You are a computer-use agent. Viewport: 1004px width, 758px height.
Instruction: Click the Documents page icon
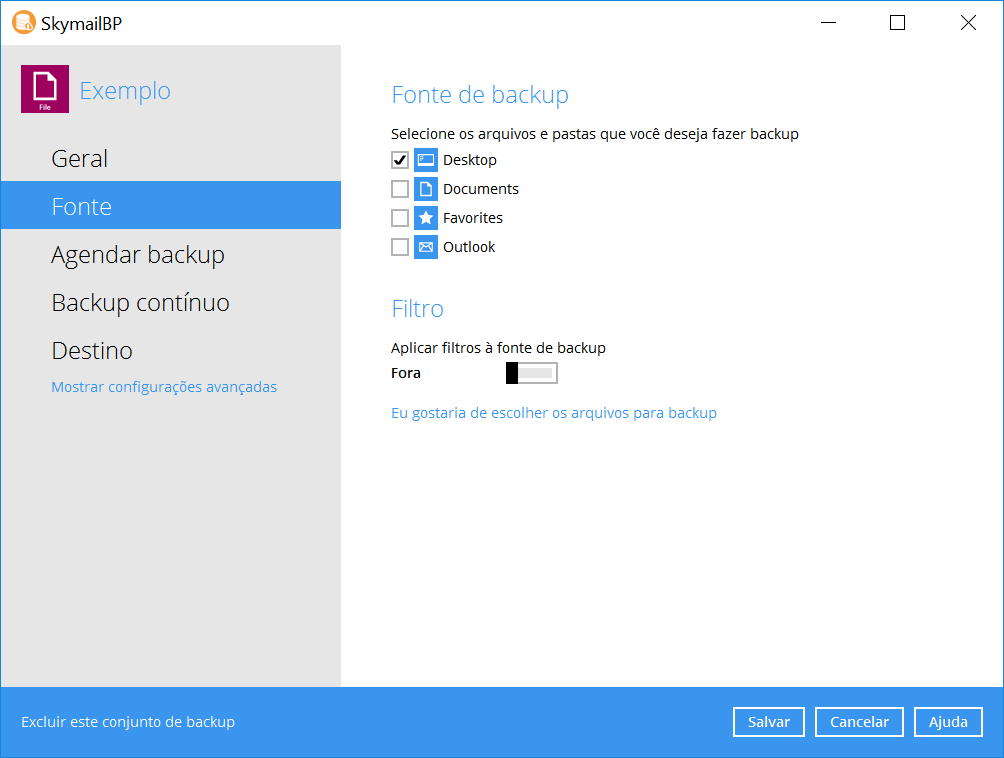click(426, 189)
